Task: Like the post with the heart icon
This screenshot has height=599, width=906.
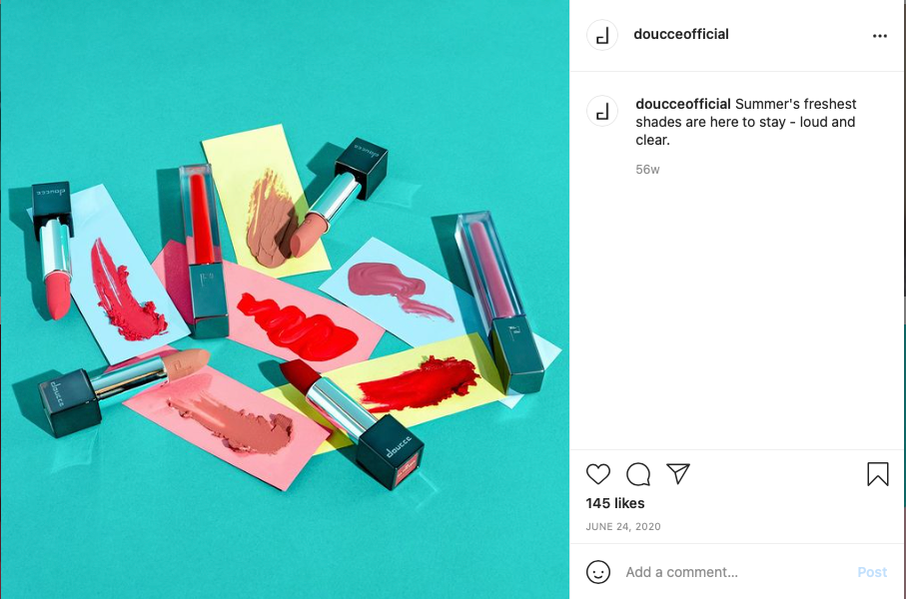Action: tap(598, 474)
